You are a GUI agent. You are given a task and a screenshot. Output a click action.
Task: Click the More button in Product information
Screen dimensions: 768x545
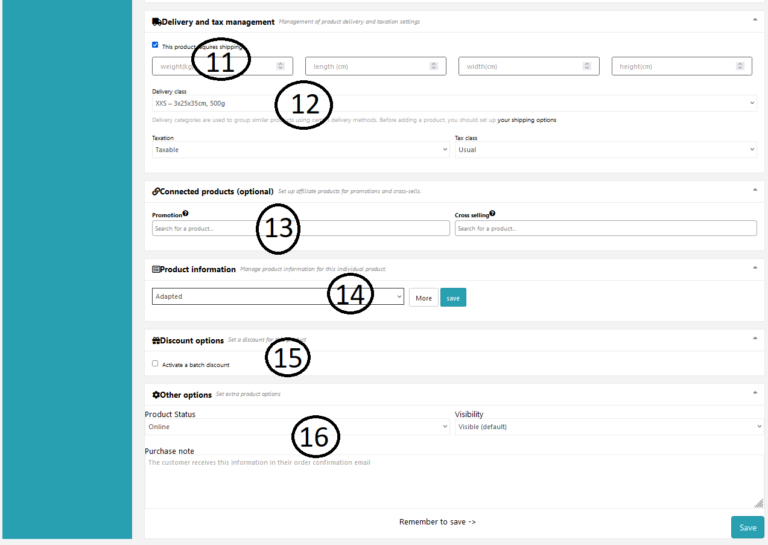(423, 297)
